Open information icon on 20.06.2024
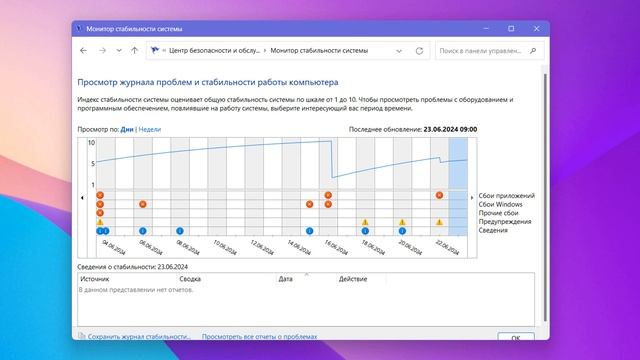The height and width of the screenshot is (360, 640). pyautogui.click(x=402, y=231)
